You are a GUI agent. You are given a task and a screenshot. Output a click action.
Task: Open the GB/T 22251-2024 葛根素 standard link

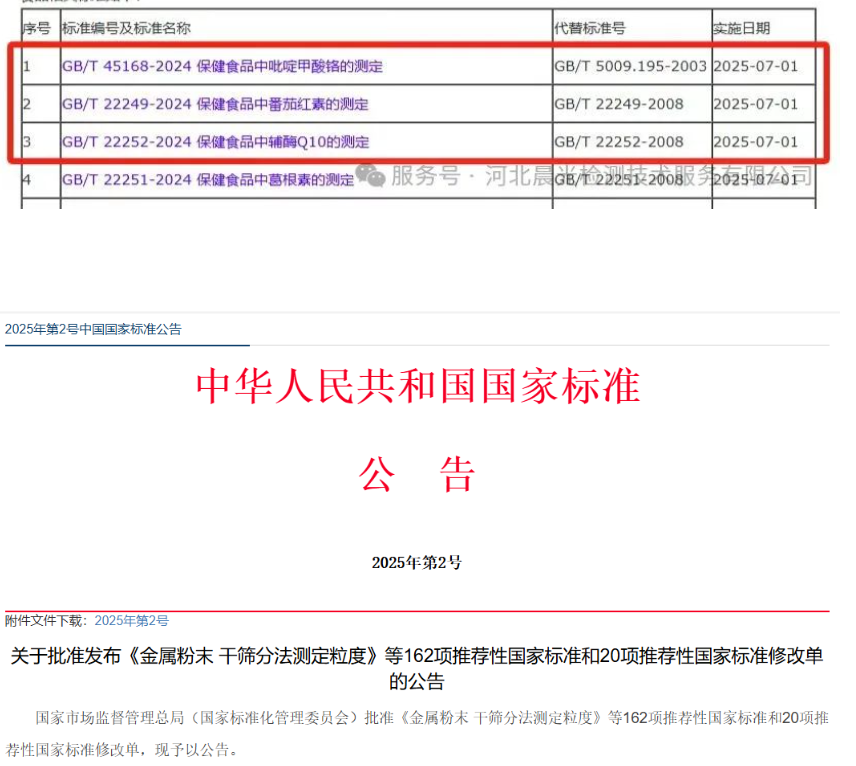(x=208, y=180)
